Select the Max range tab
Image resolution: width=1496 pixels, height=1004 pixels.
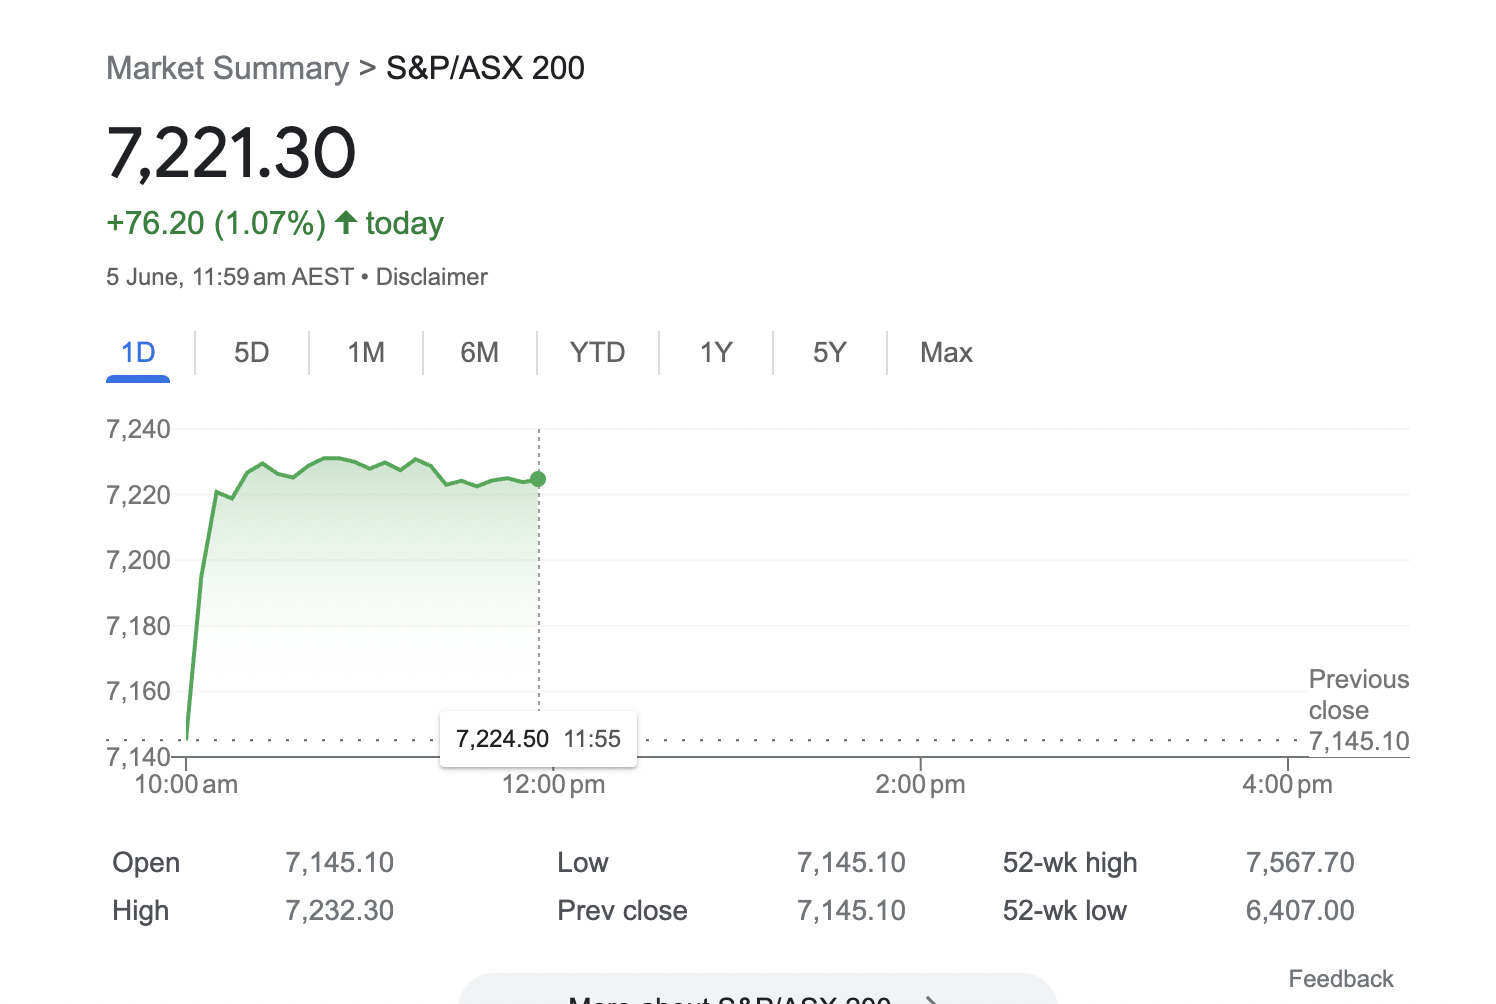[946, 353]
